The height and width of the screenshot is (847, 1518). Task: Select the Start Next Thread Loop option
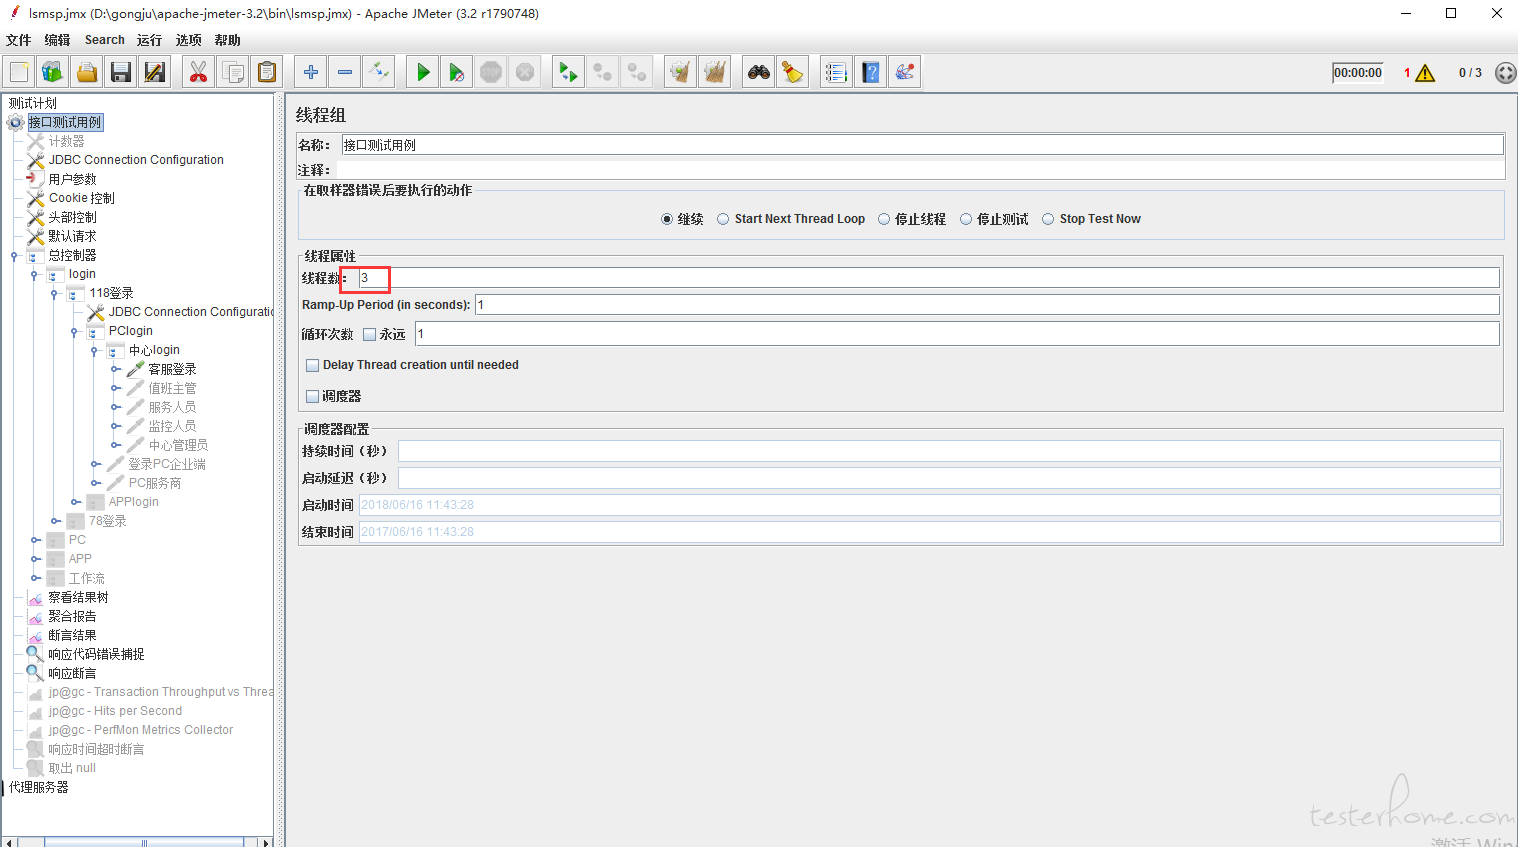tap(723, 219)
